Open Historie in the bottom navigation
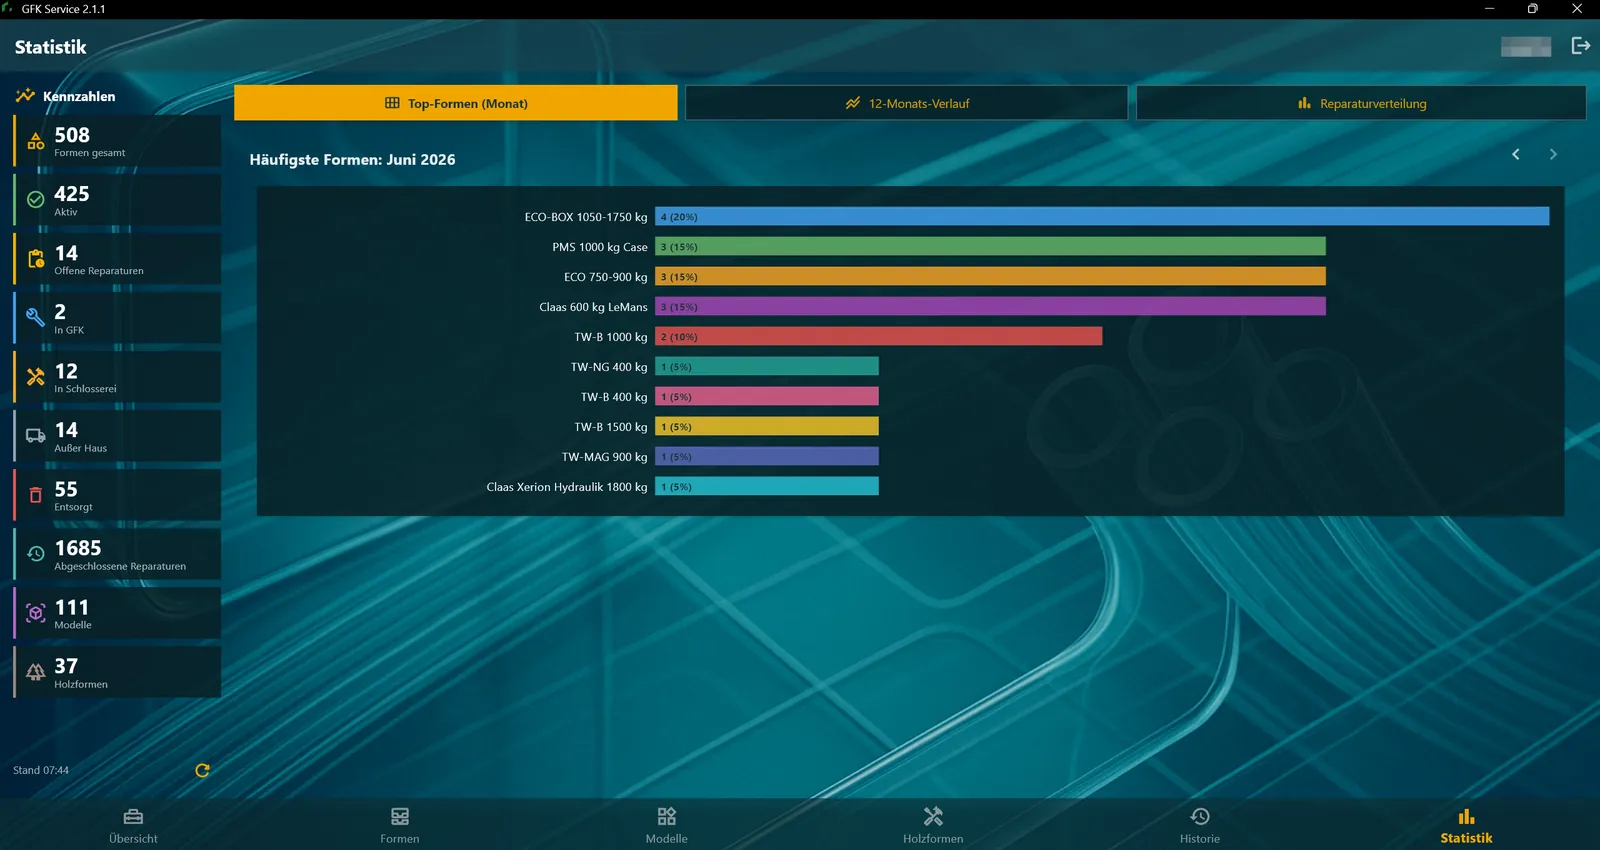 point(1200,826)
